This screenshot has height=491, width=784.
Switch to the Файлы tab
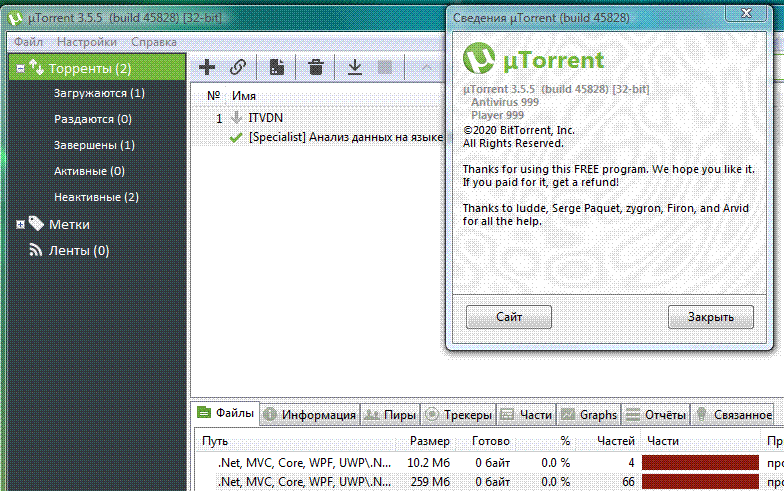pos(226,414)
